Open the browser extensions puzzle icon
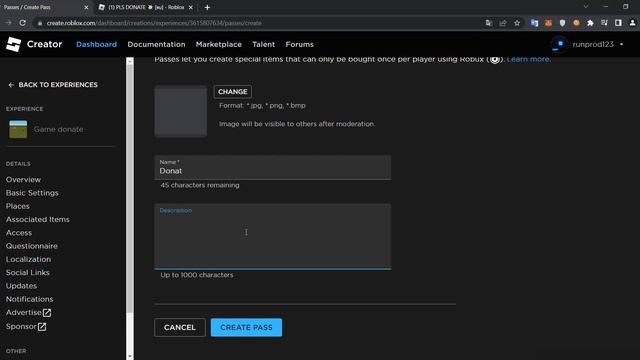This screenshot has width=640, height=360. pyautogui.click(x=590, y=23)
